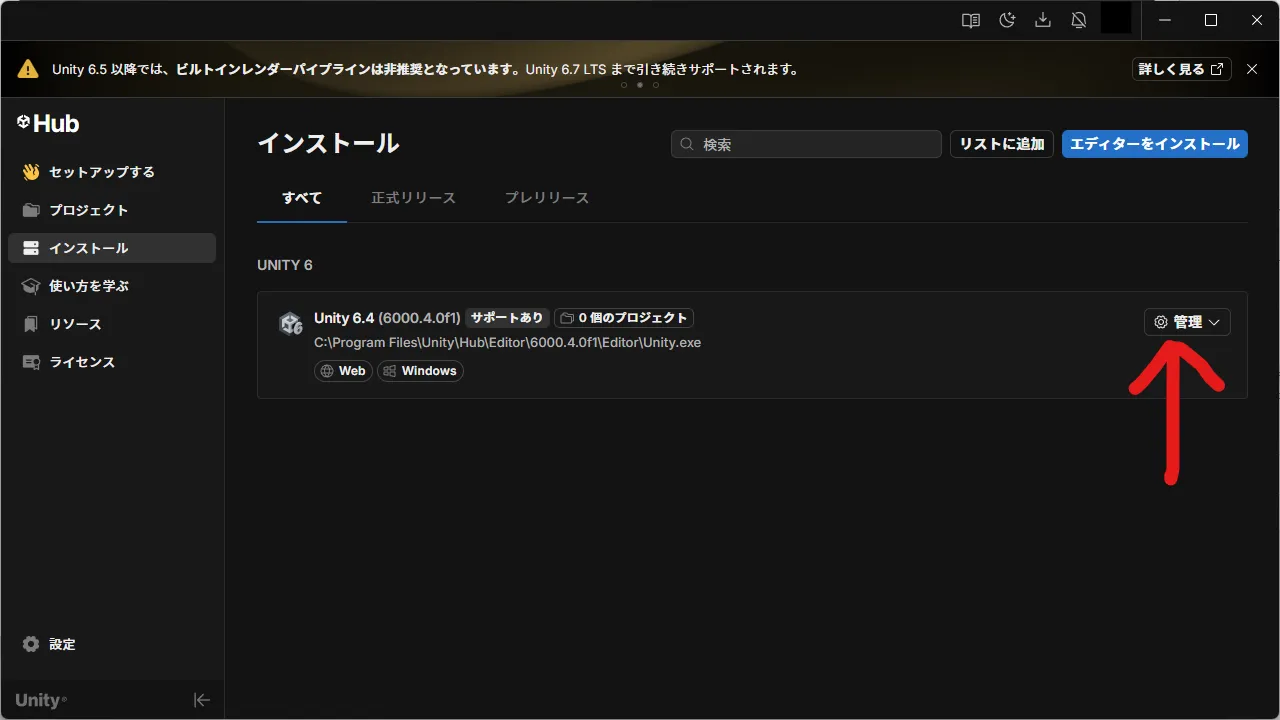Switch to the プレリリース tab
The width and height of the screenshot is (1280, 720).
pyautogui.click(x=546, y=197)
